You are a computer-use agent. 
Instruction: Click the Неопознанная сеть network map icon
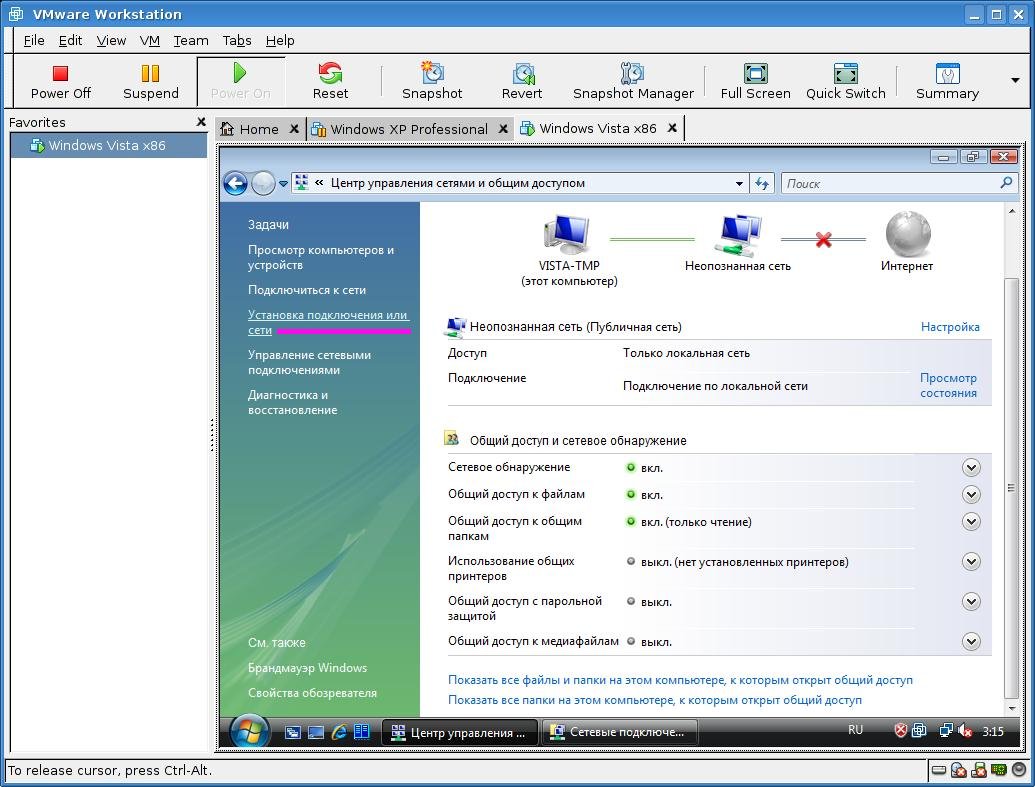tap(738, 235)
